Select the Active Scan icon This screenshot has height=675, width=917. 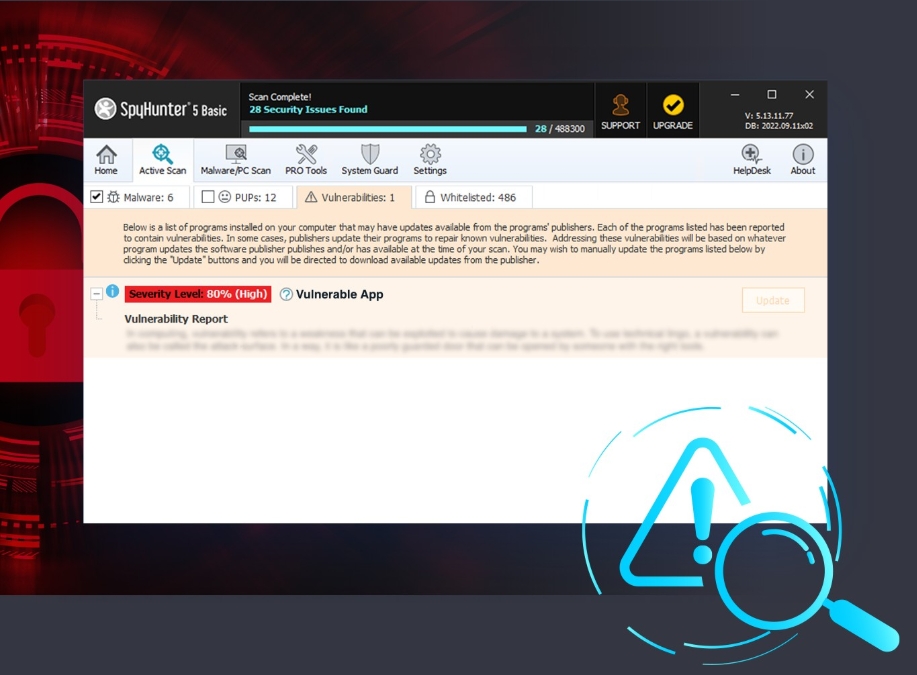(162, 159)
